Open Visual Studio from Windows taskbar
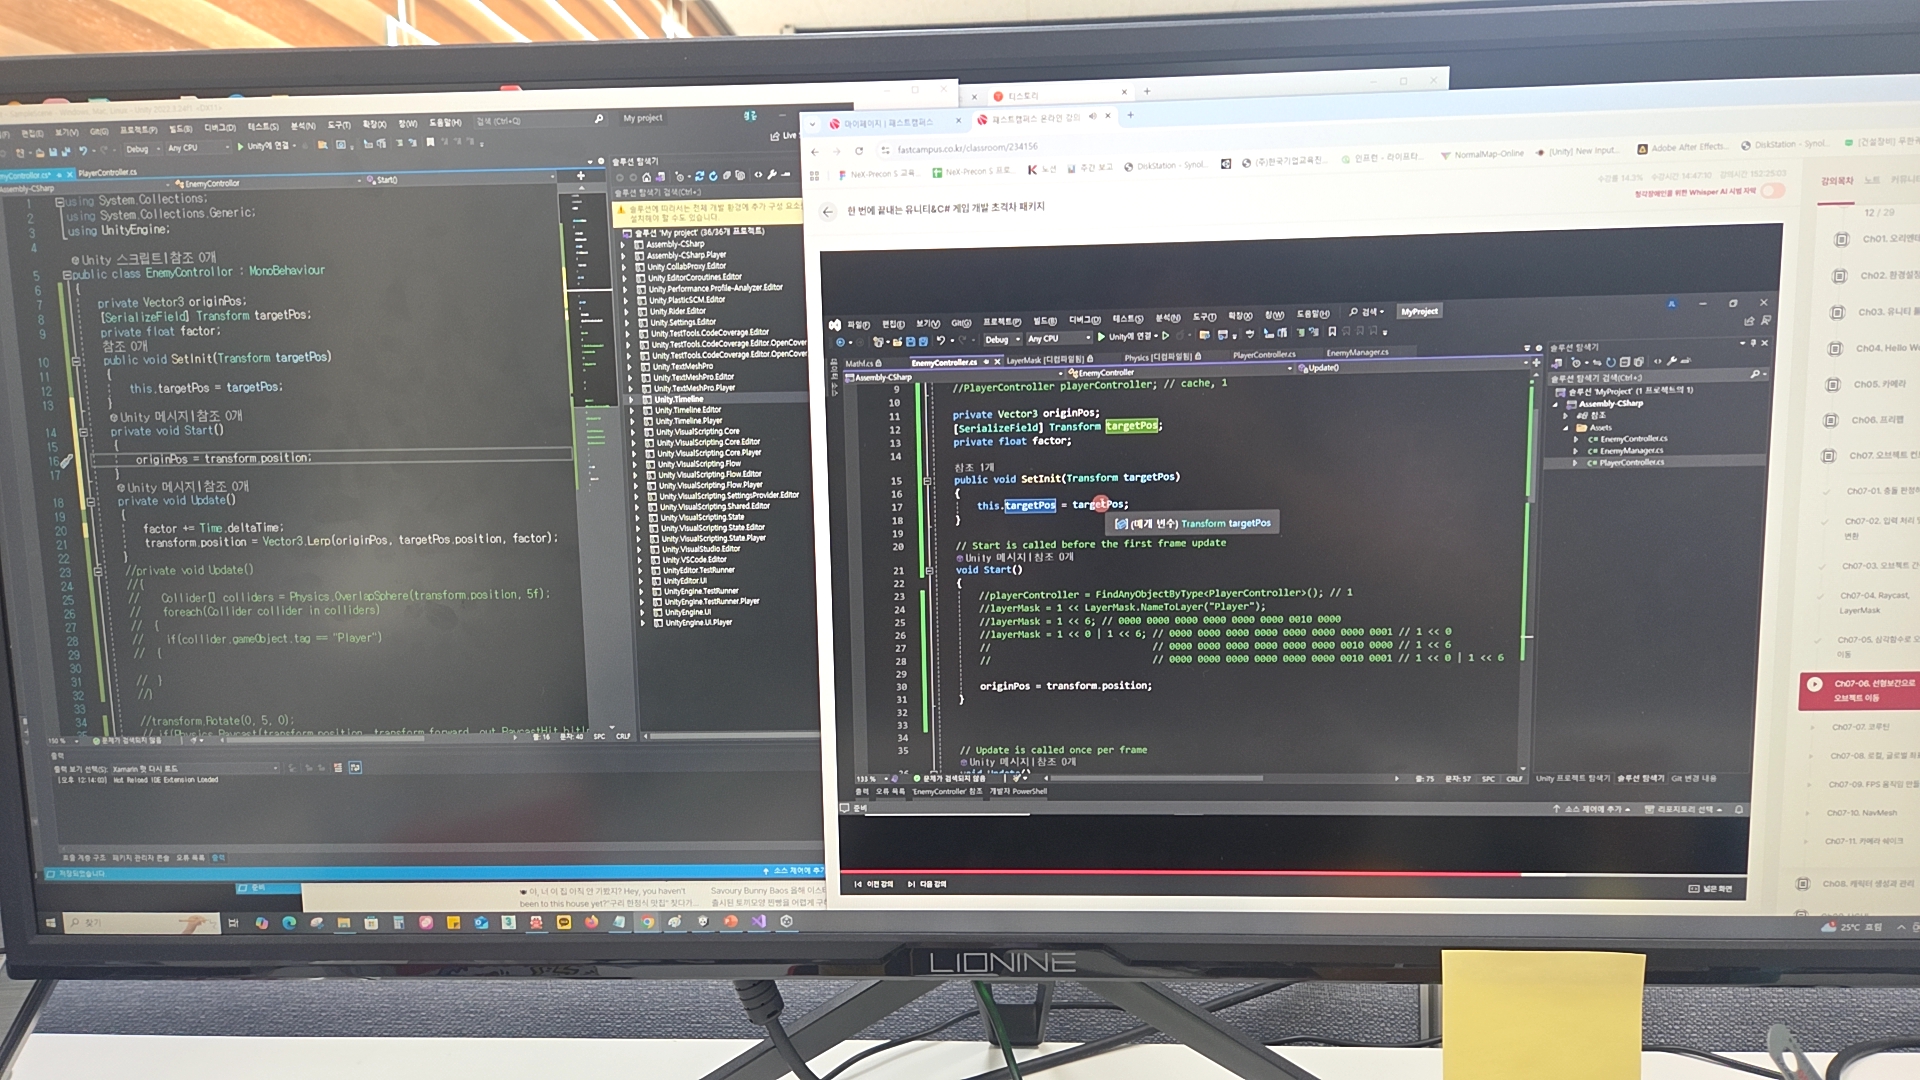 tap(758, 922)
